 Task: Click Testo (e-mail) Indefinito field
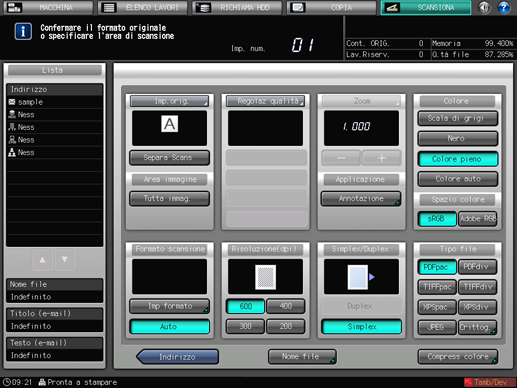54,355
